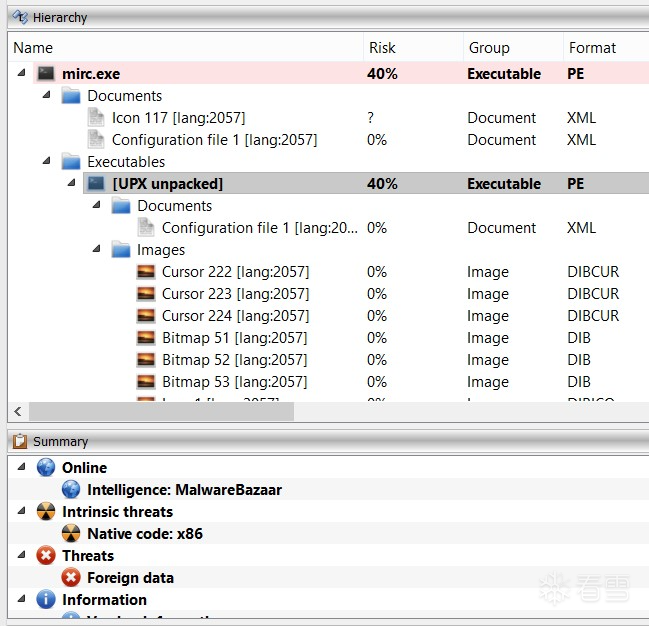Open Intelligence: MalwareBazaar summary entry
This screenshot has width=649, height=626.
pyautogui.click(x=184, y=490)
